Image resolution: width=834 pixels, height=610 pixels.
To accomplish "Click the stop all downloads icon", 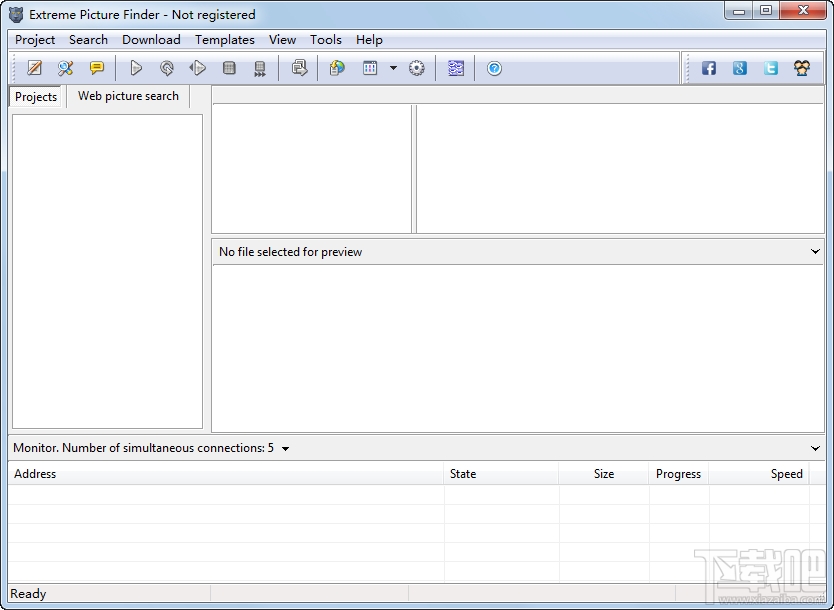I will (260, 69).
